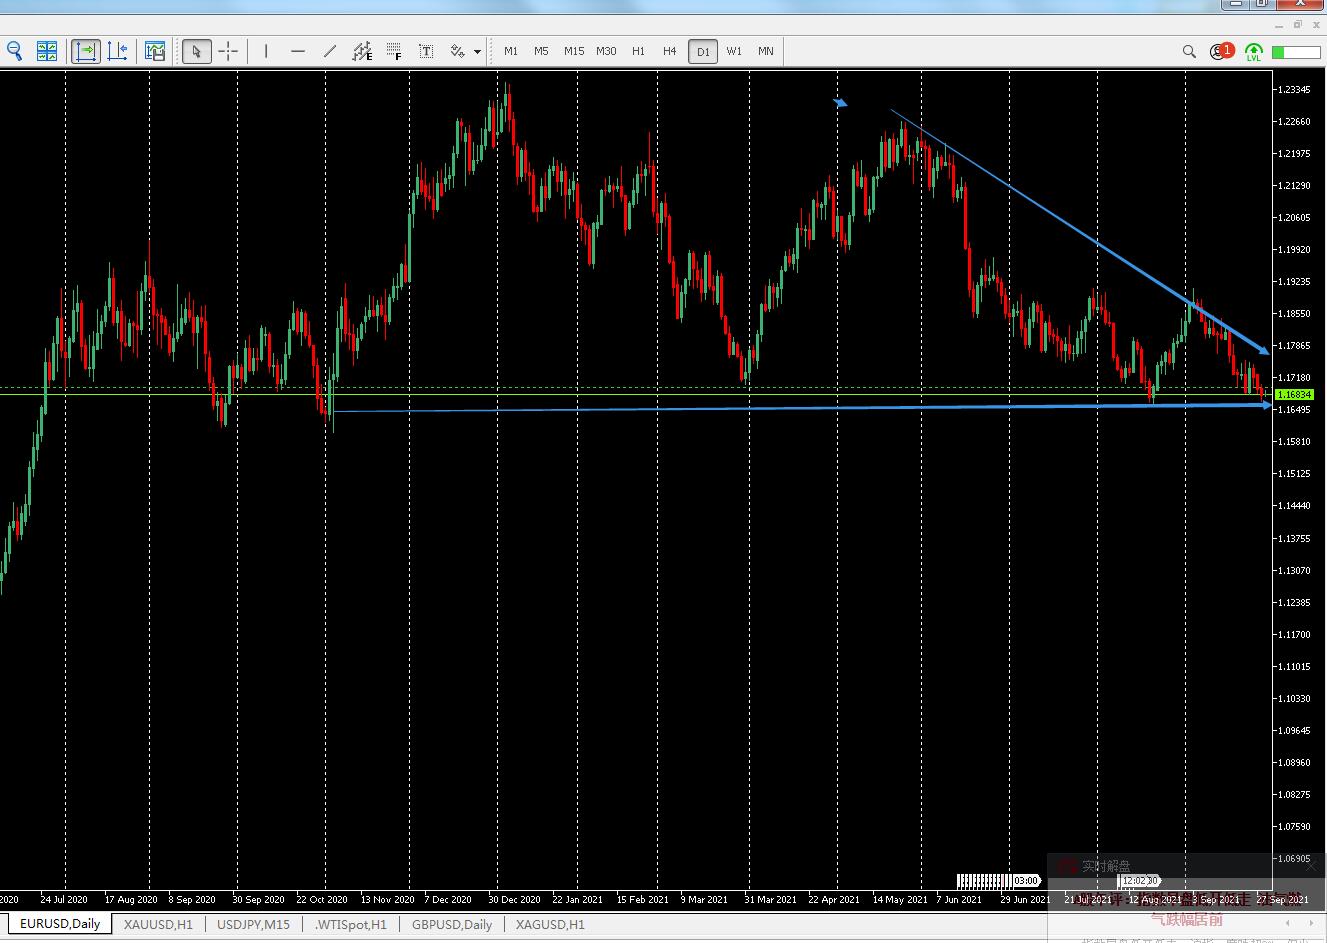Choose the W1 weekly timeframe
Viewport: 1327px width, 943px height.
[734, 51]
